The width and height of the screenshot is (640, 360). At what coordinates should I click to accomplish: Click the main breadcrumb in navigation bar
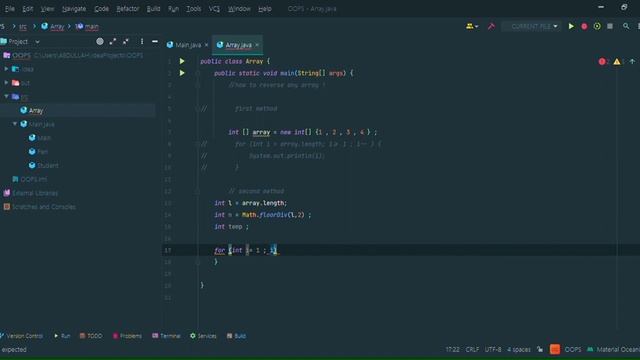pos(91,27)
